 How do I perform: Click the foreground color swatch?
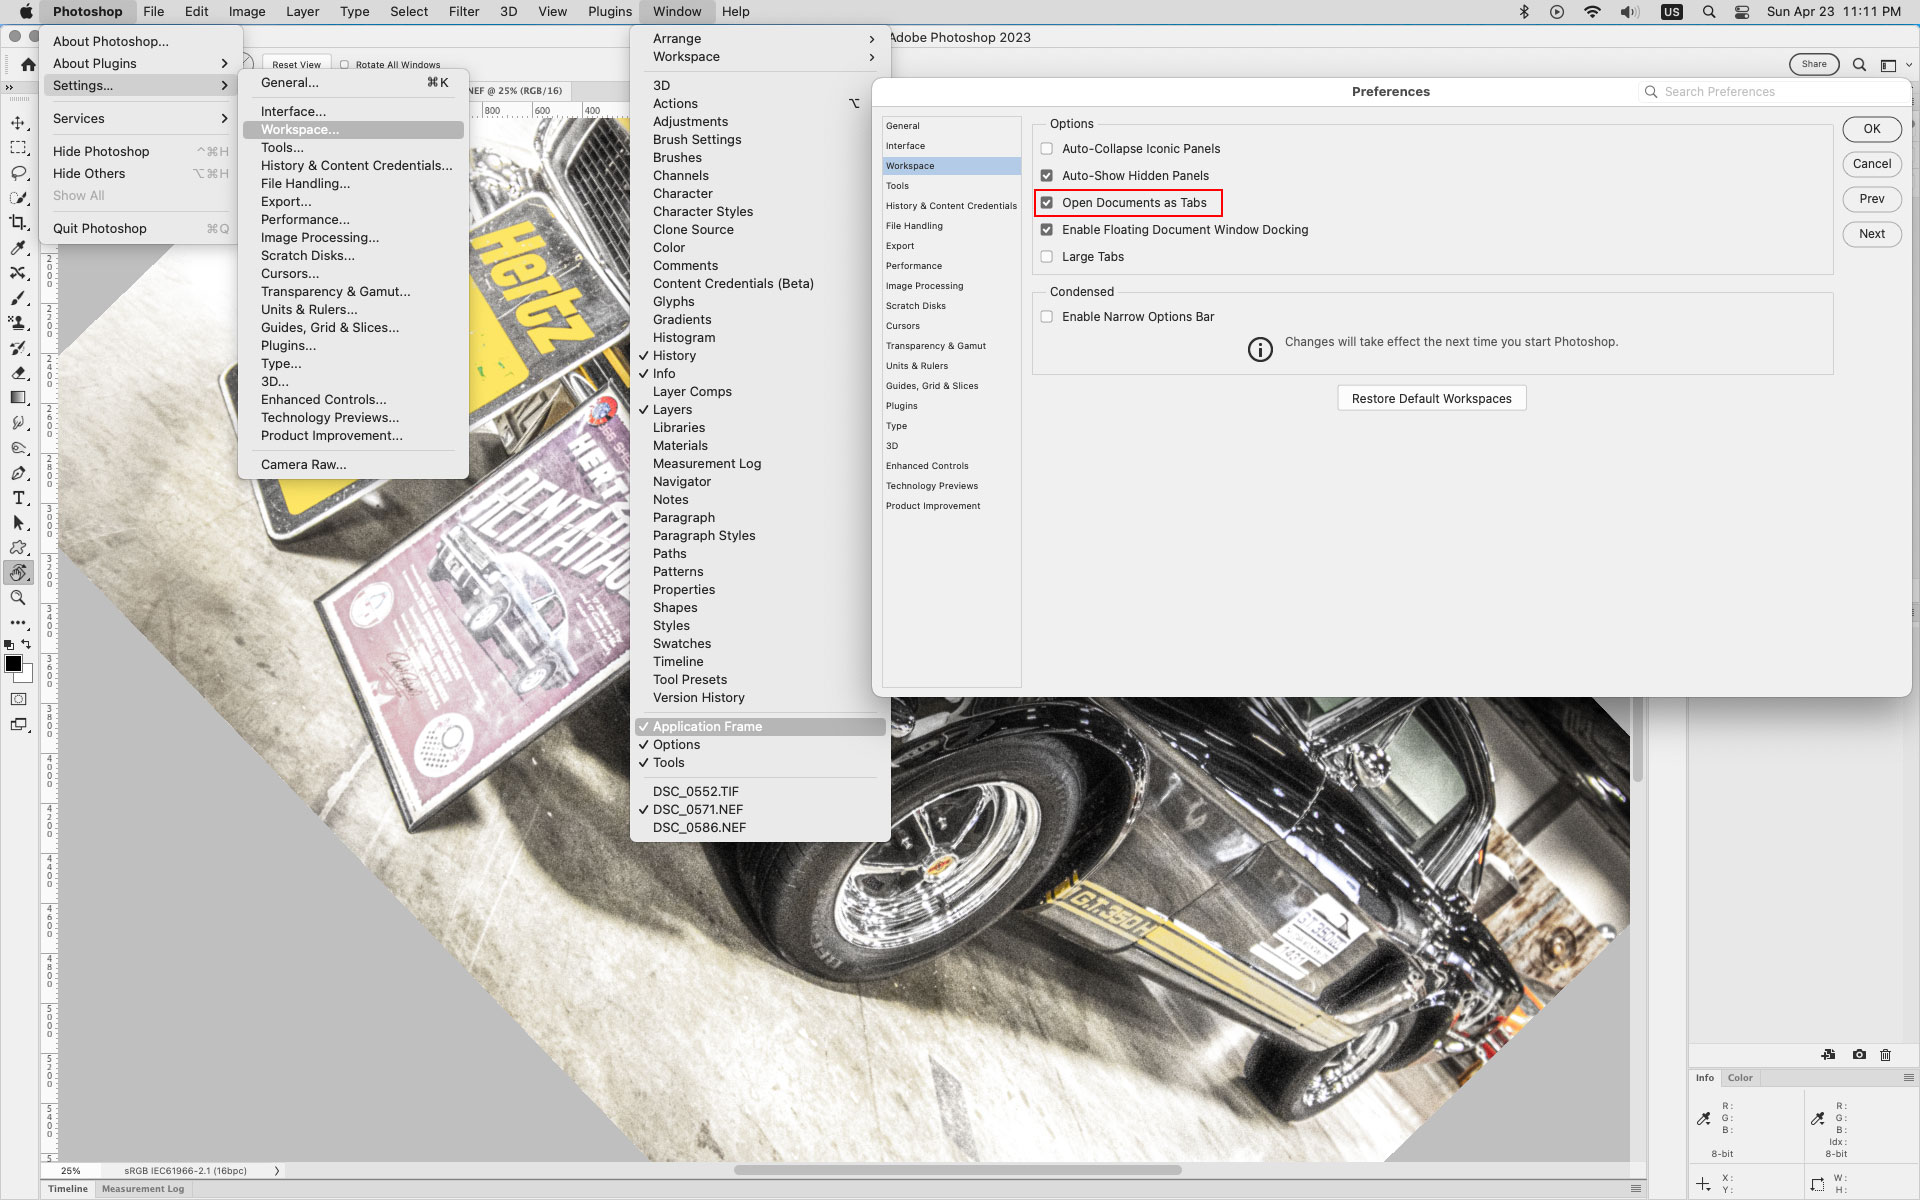click(x=13, y=662)
